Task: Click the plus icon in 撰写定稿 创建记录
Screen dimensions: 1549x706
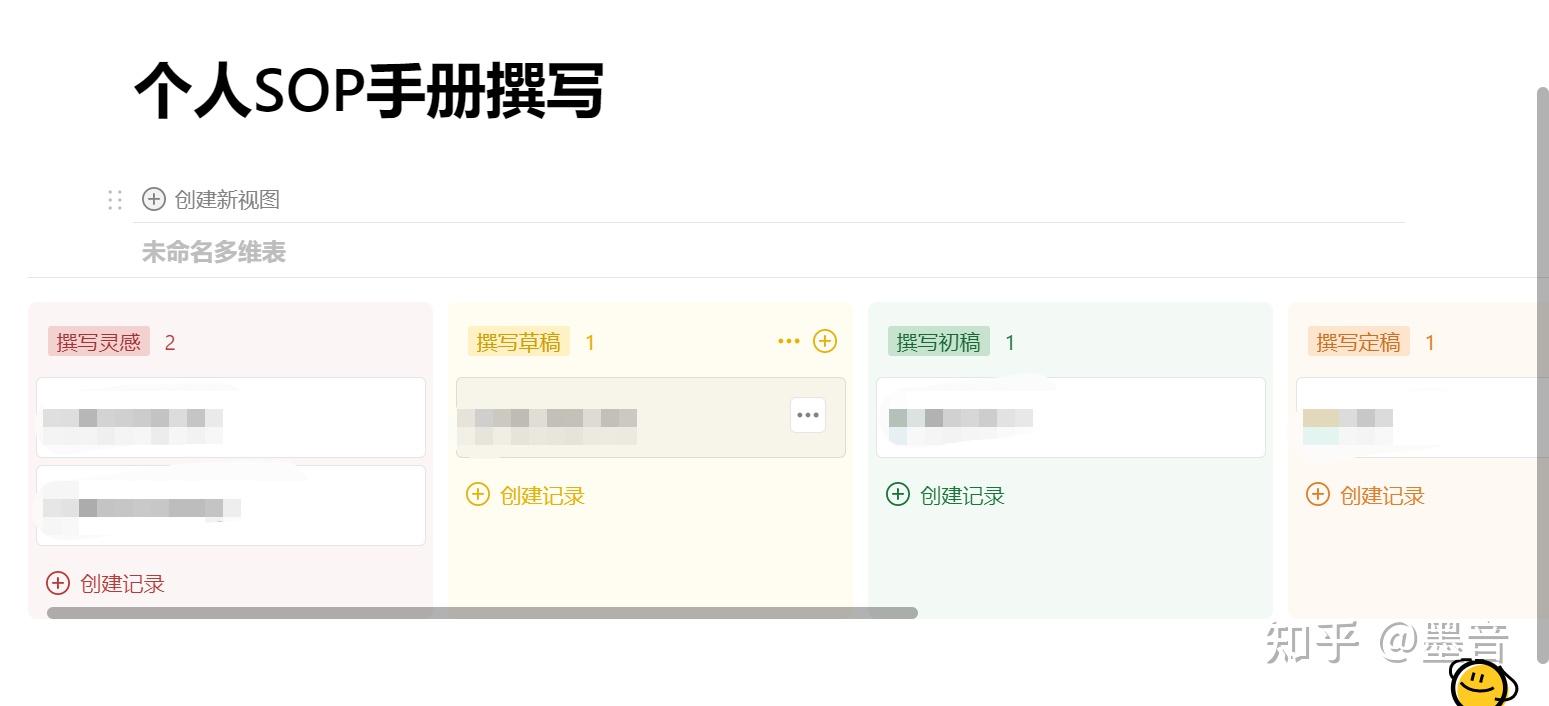Action: pyautogui.click(x=1318, y=495)
